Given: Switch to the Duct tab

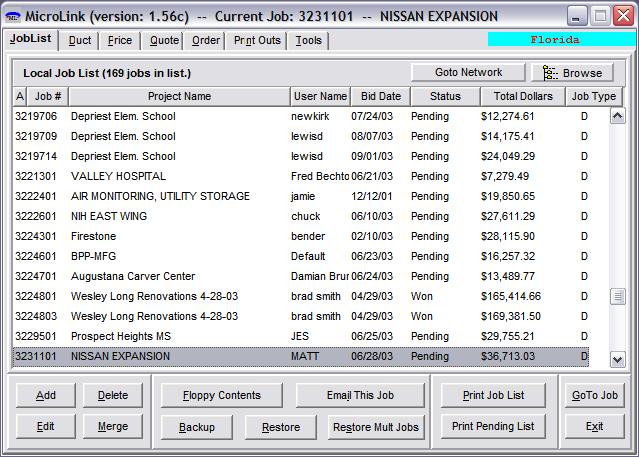Looking at the screenshot, I should (x=78, y=40).
